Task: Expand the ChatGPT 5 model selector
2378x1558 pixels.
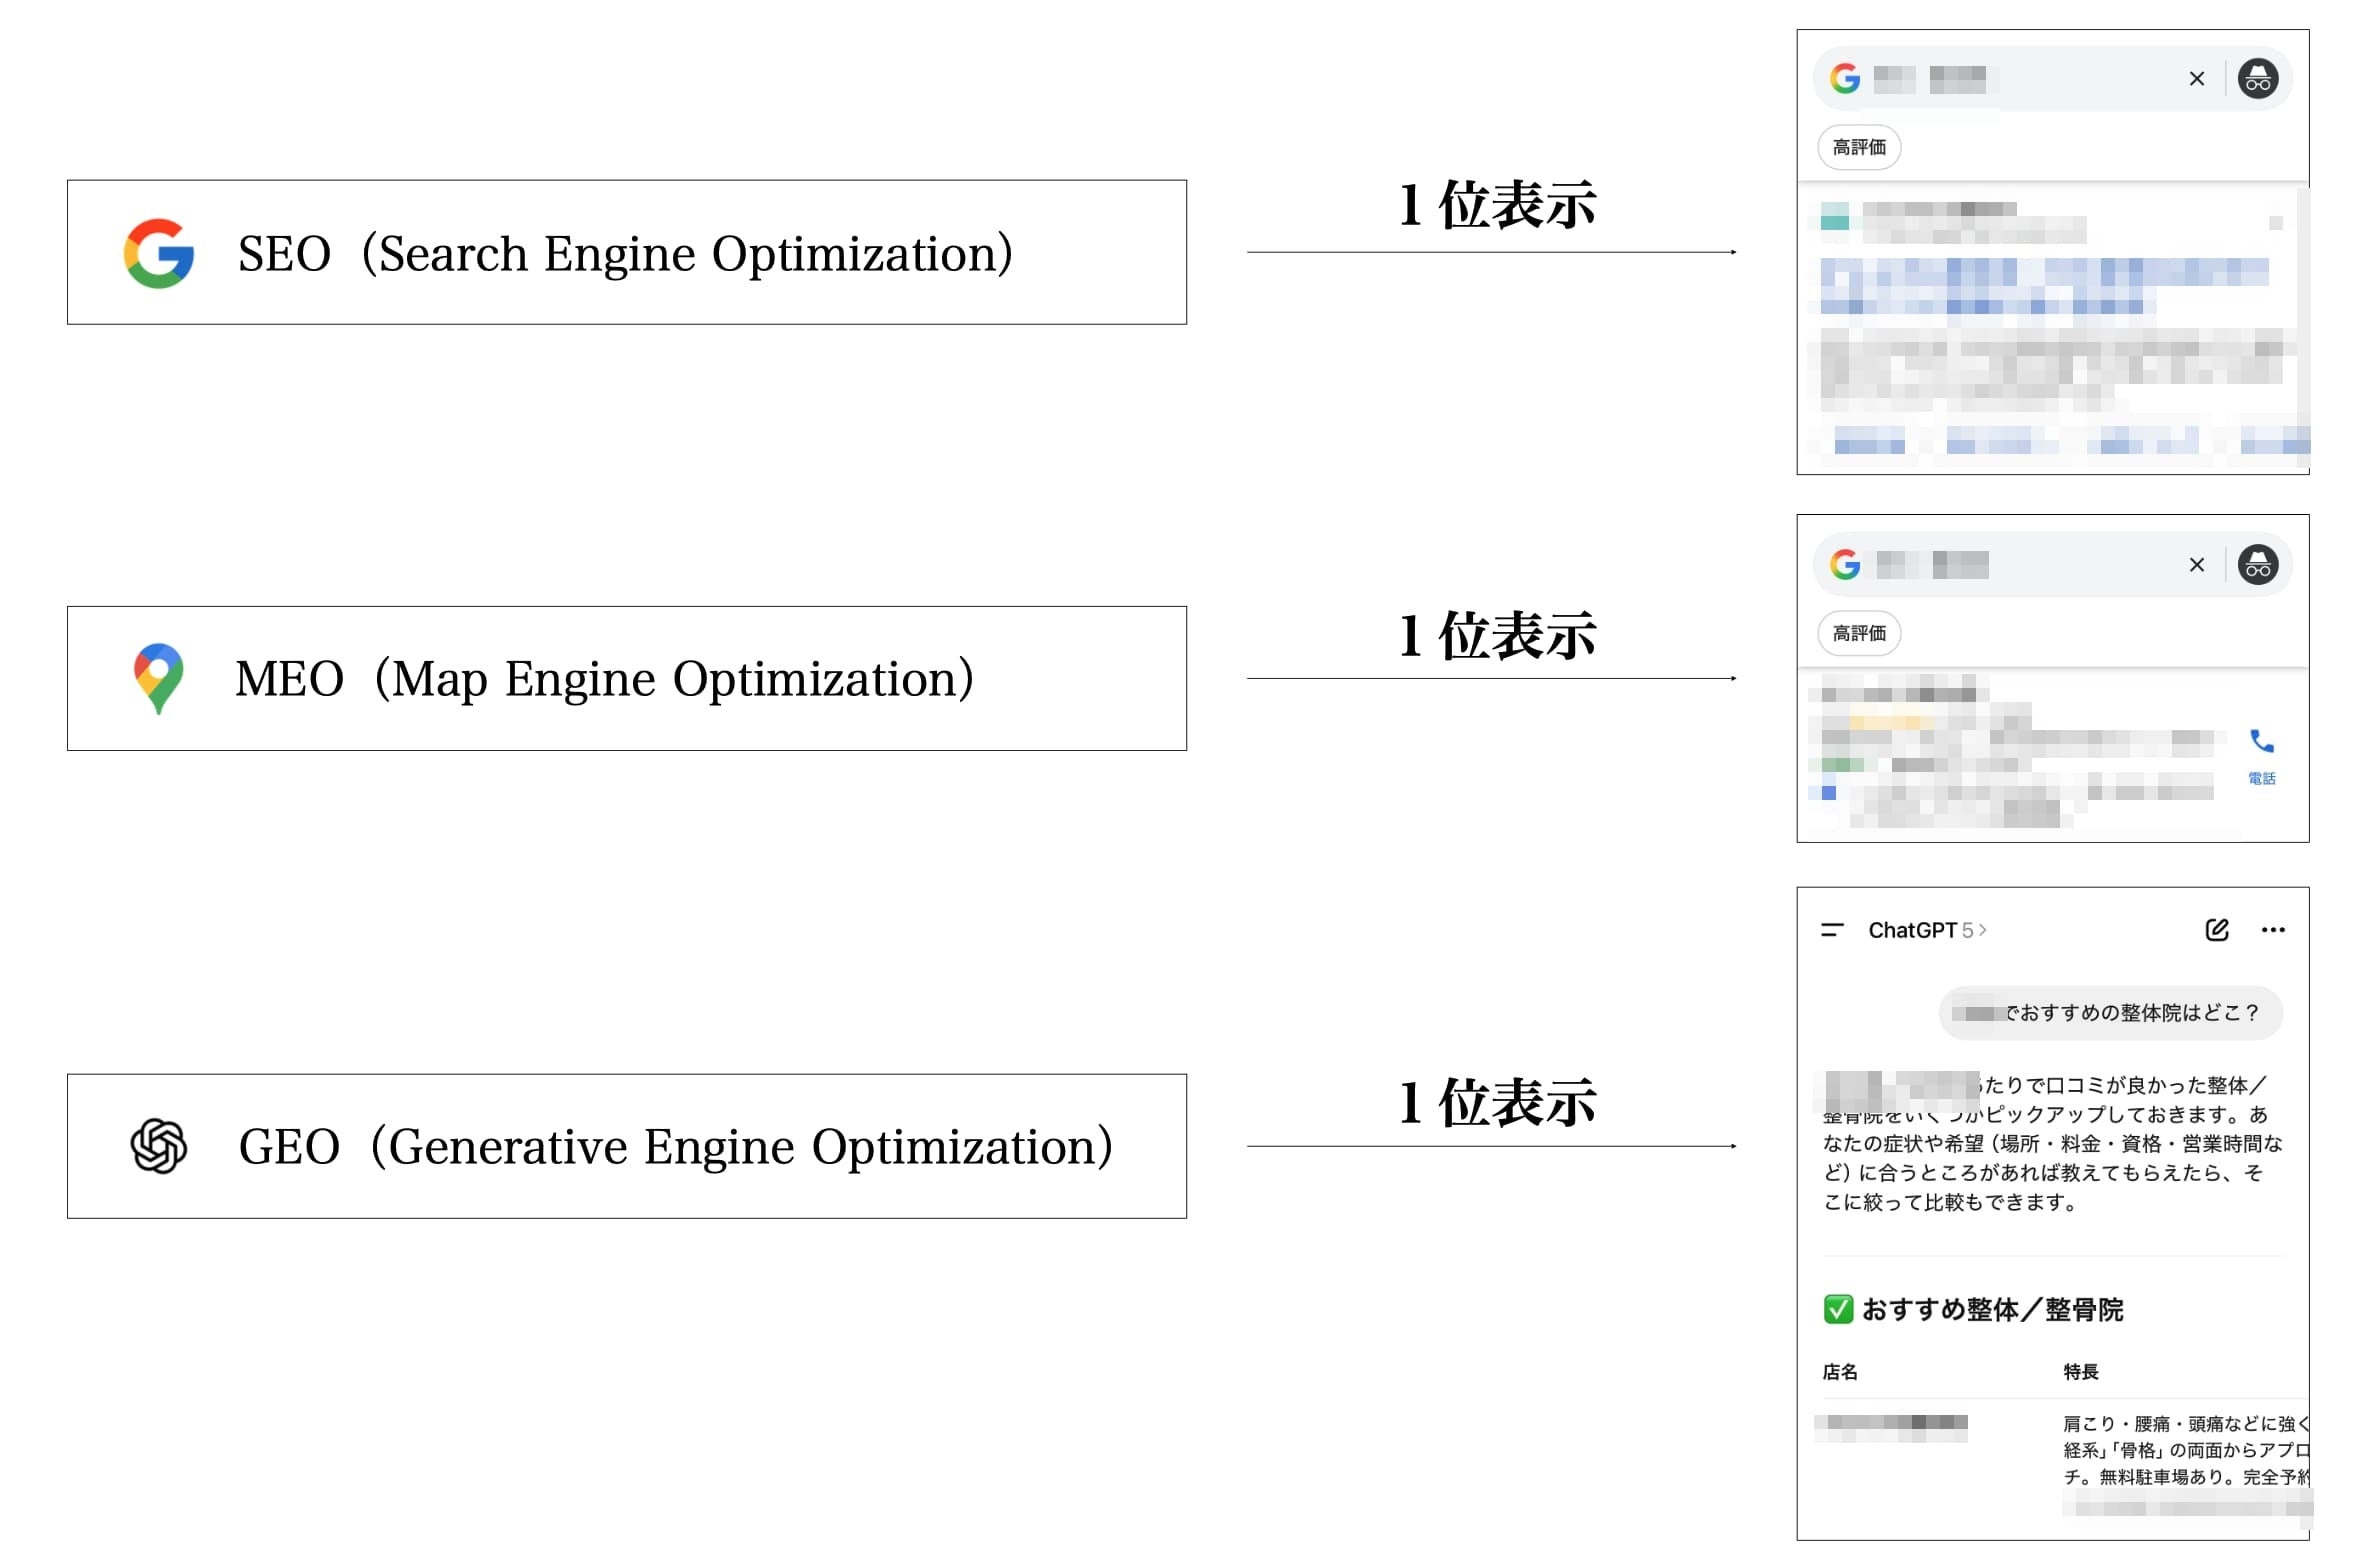Action: (x=1927, y=930)
